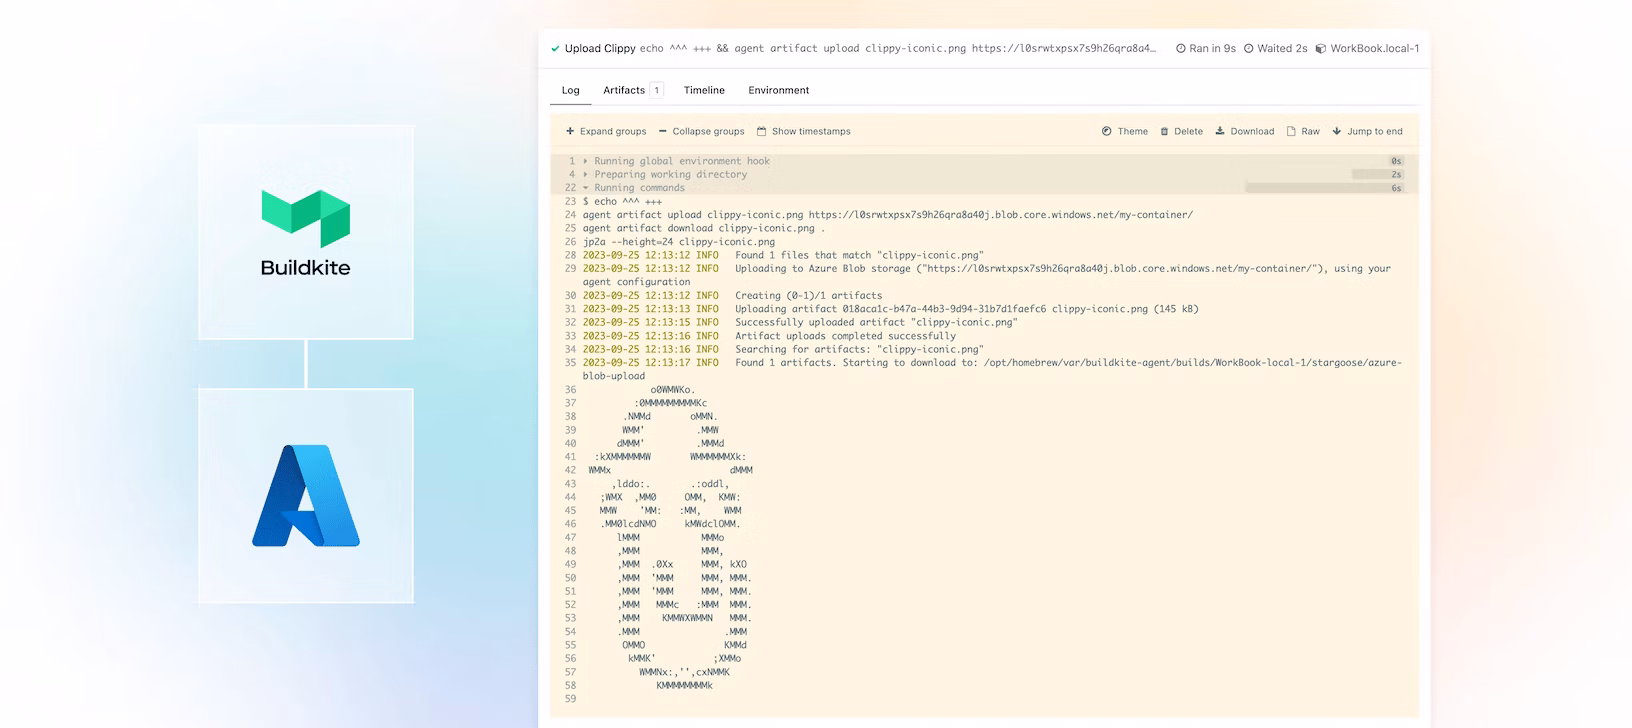Click the Upload Clippy job title
This screenshot has width=1632, height=728.
(600, 48)
